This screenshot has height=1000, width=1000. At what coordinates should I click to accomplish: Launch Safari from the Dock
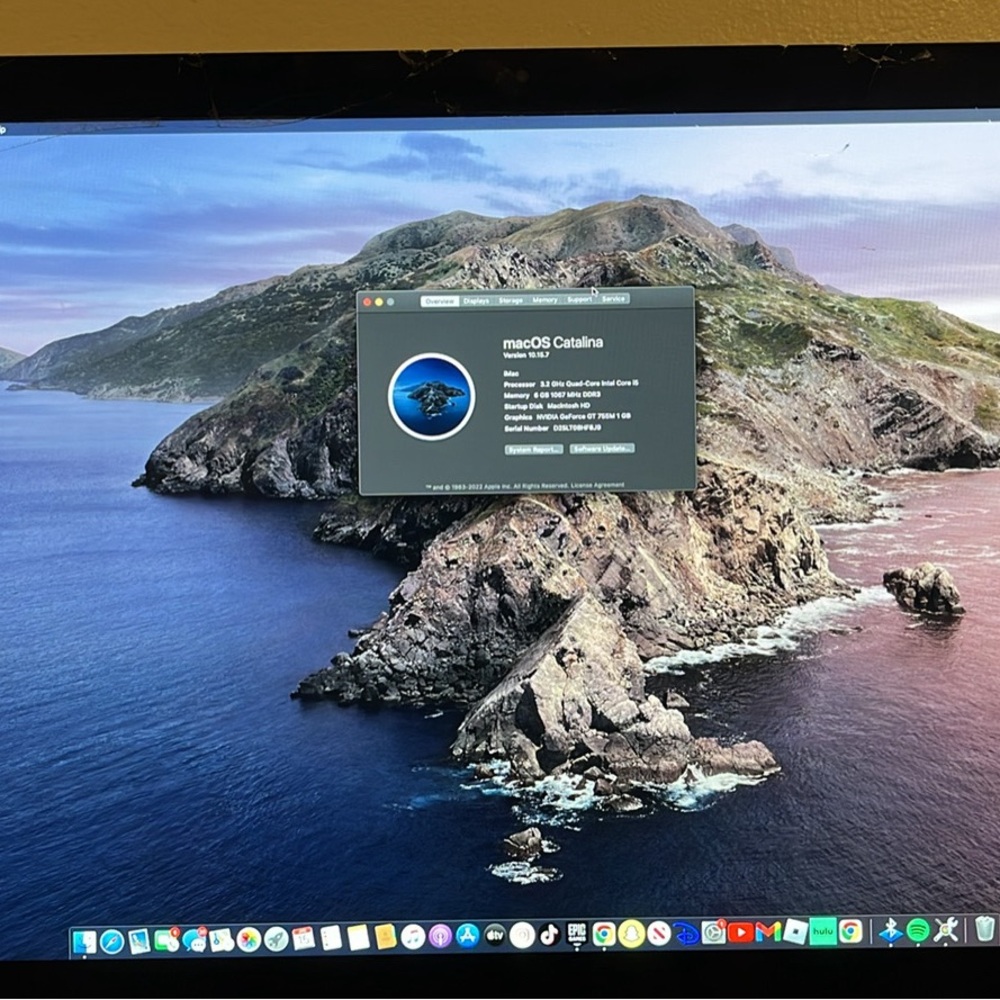point(112,942)
